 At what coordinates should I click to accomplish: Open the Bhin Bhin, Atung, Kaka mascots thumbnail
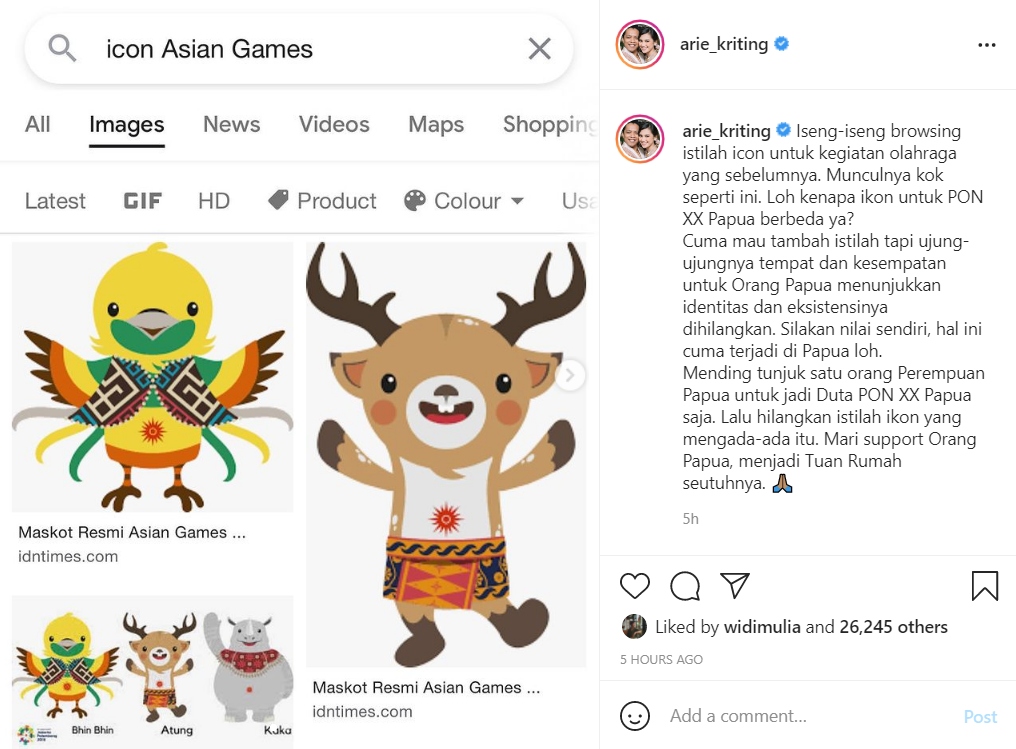[x=153, y=671]
